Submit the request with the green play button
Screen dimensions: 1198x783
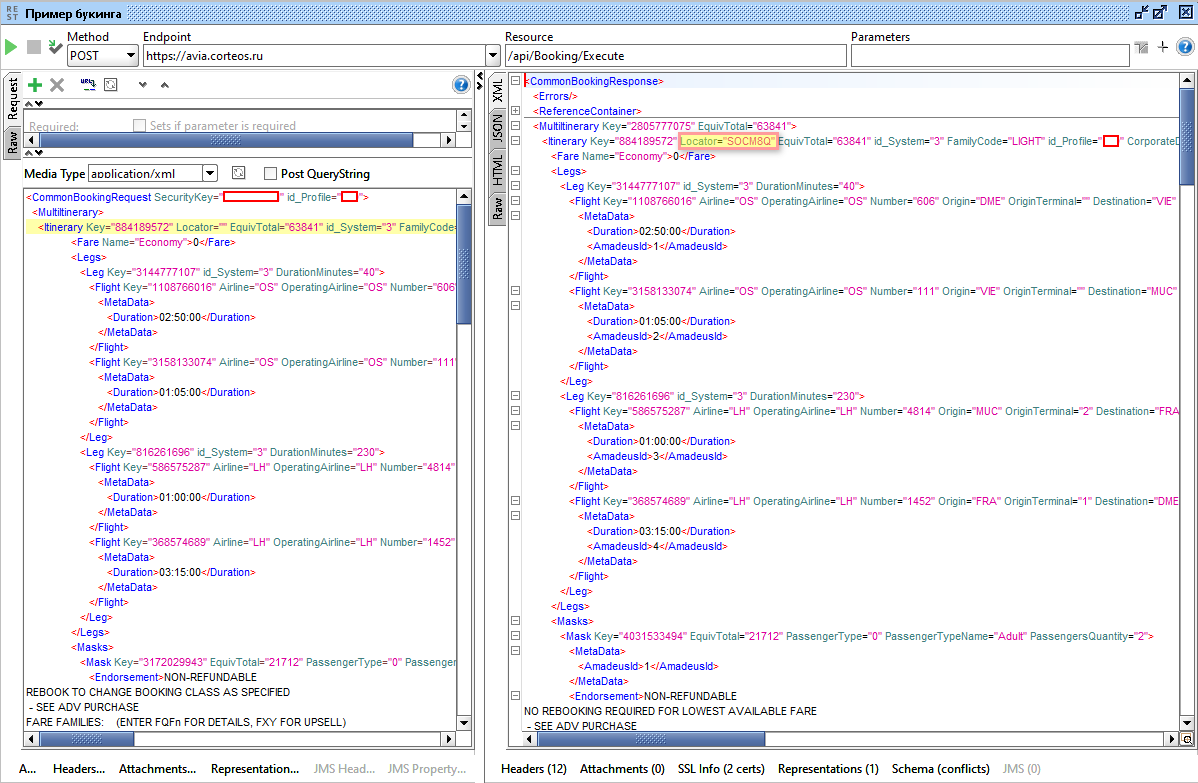(x=11, y=47)
